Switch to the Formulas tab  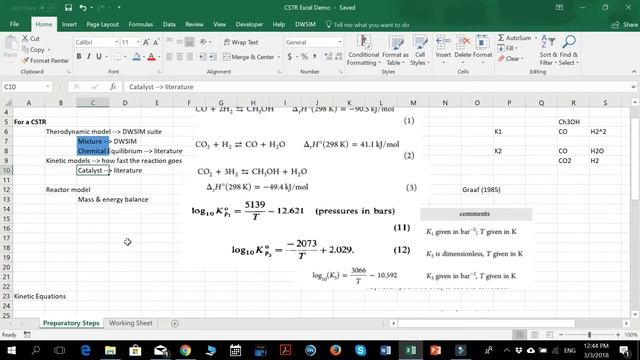click(141, 24)
